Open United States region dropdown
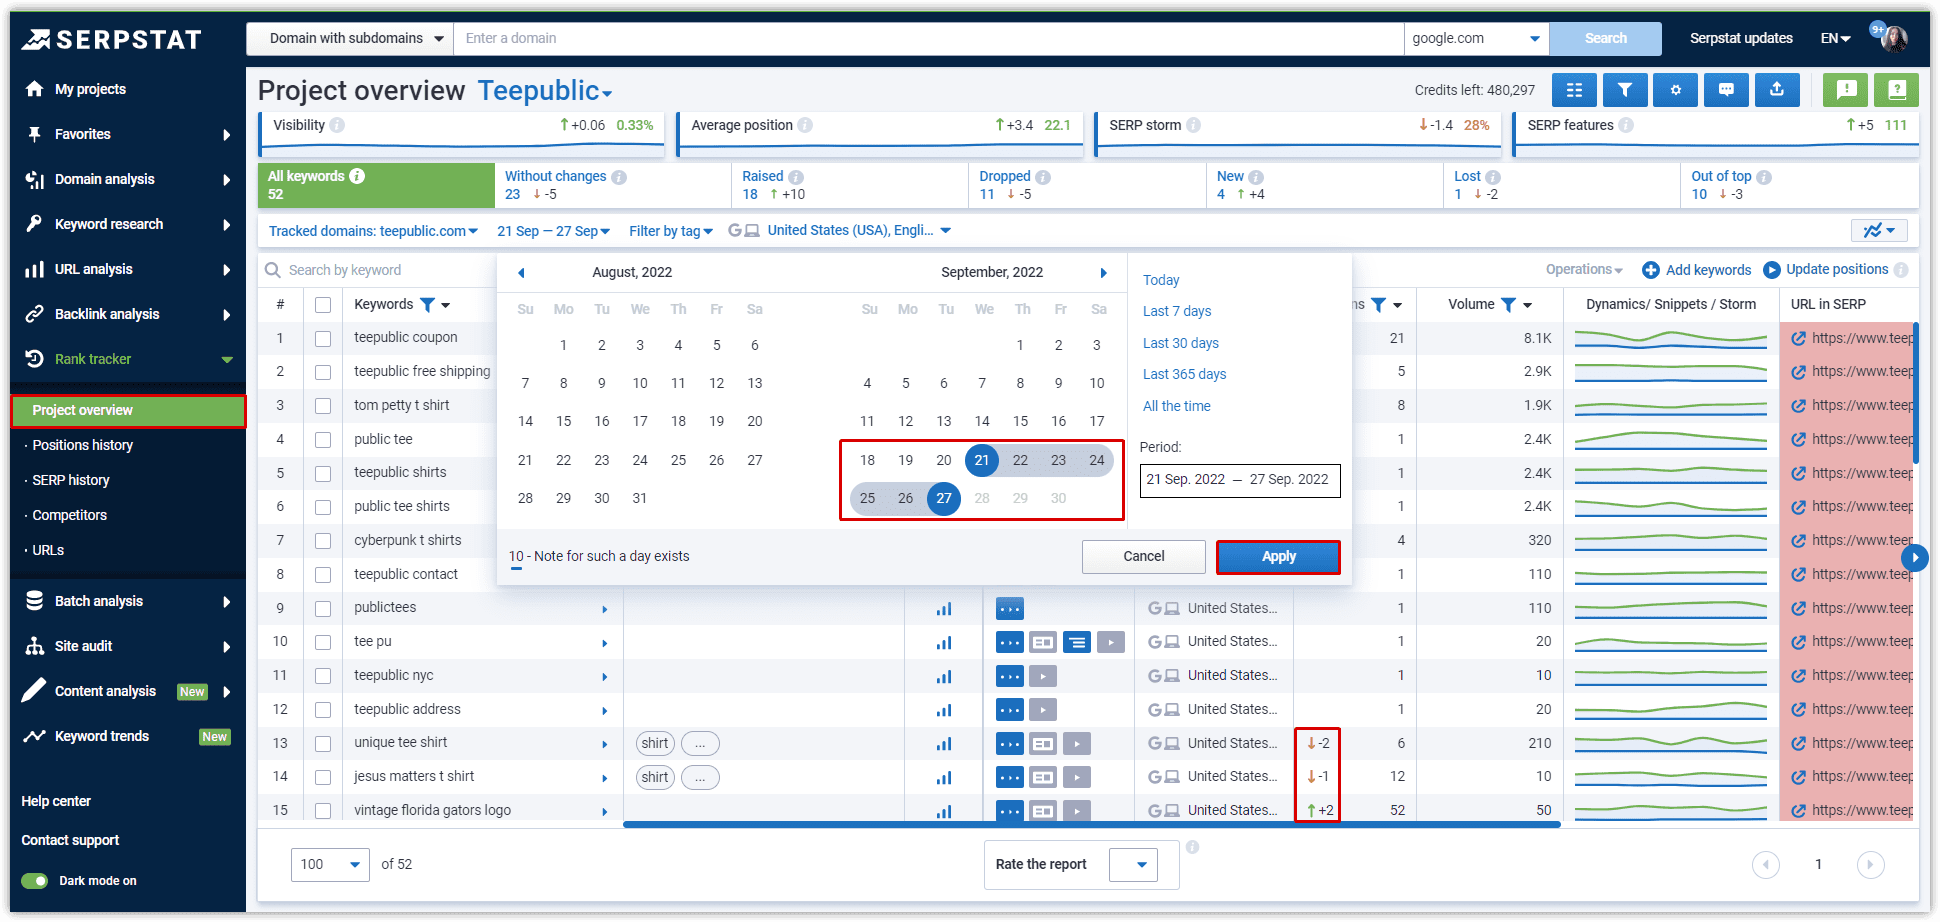 tap(840, 231)
